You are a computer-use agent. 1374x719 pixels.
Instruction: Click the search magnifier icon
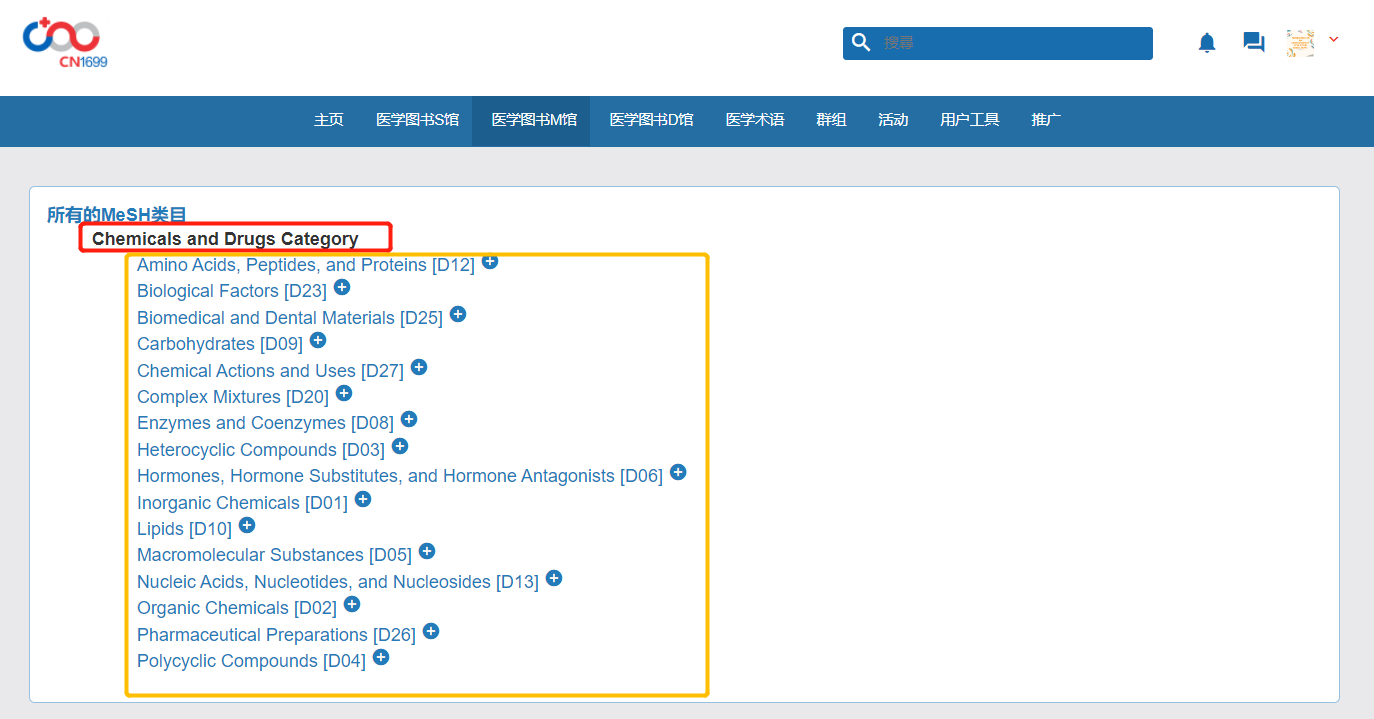(861, 43)
